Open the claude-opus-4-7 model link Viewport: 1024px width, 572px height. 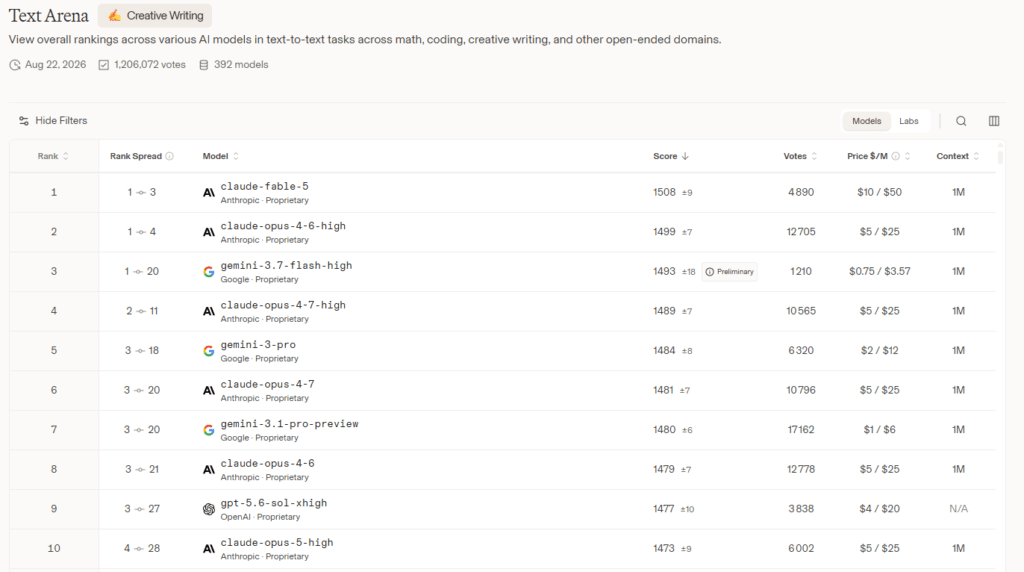(x=267, y=385)
